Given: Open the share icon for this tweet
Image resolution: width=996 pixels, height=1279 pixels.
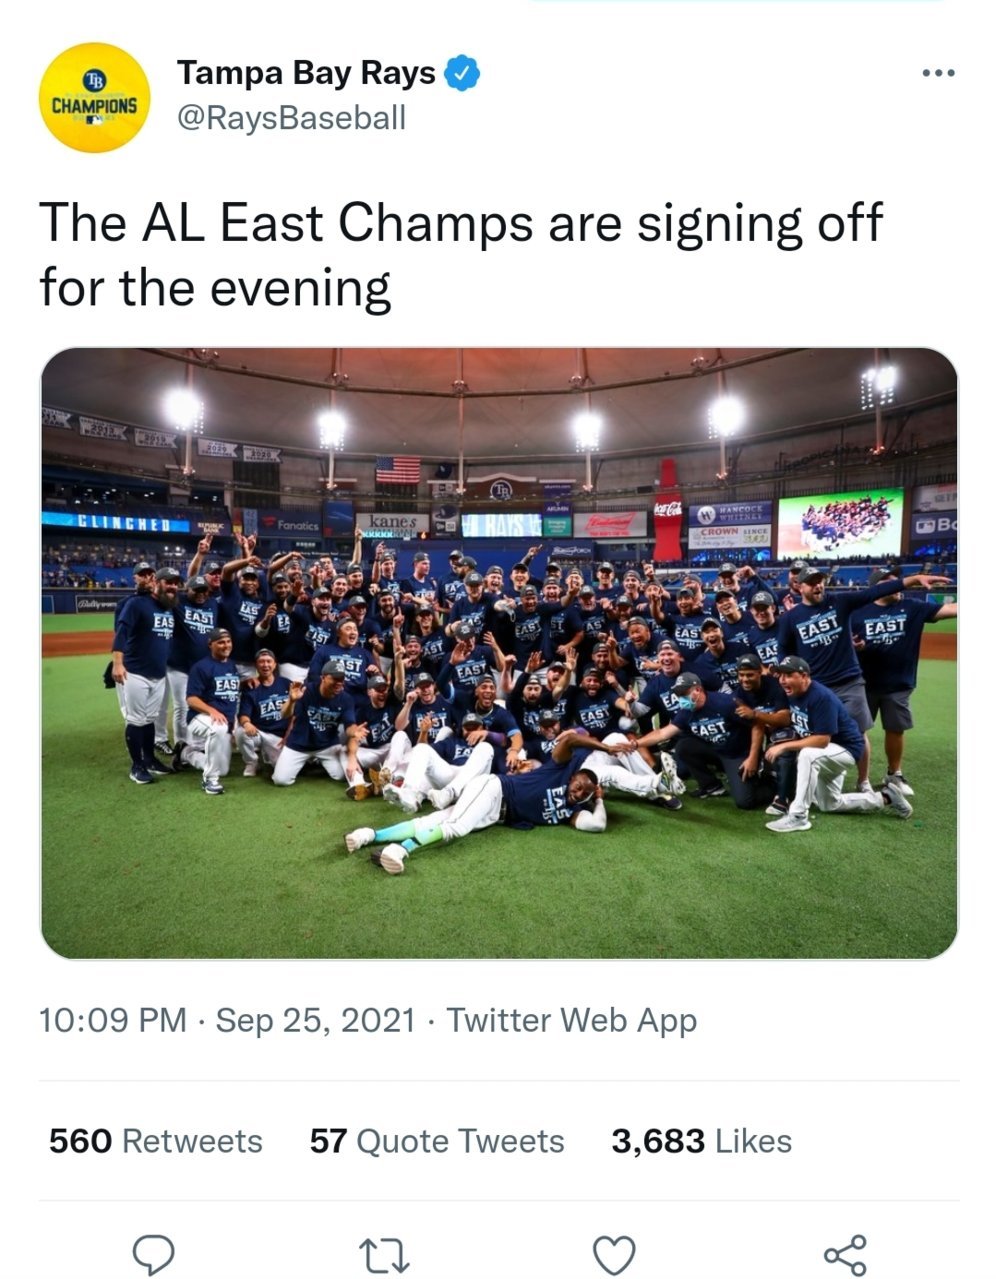Looking at the screenshot, I should pyautogui.click(x=844, y=1254).
